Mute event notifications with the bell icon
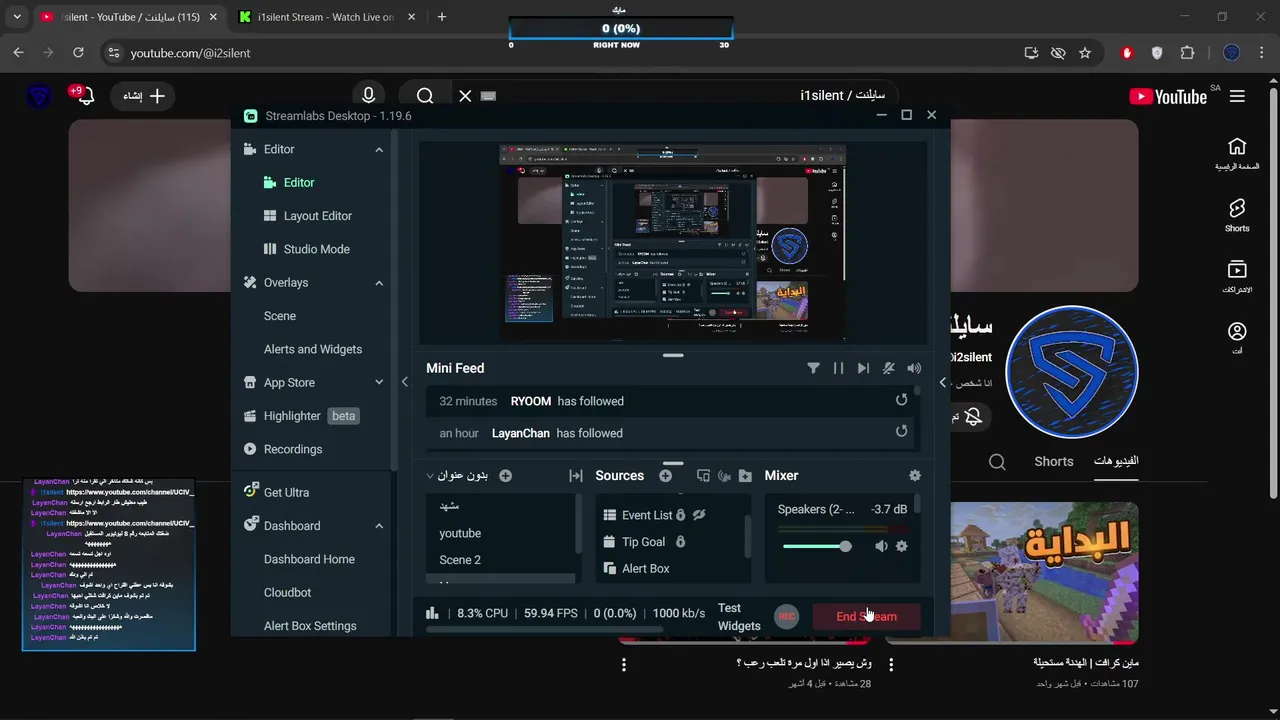 point(888,368)
